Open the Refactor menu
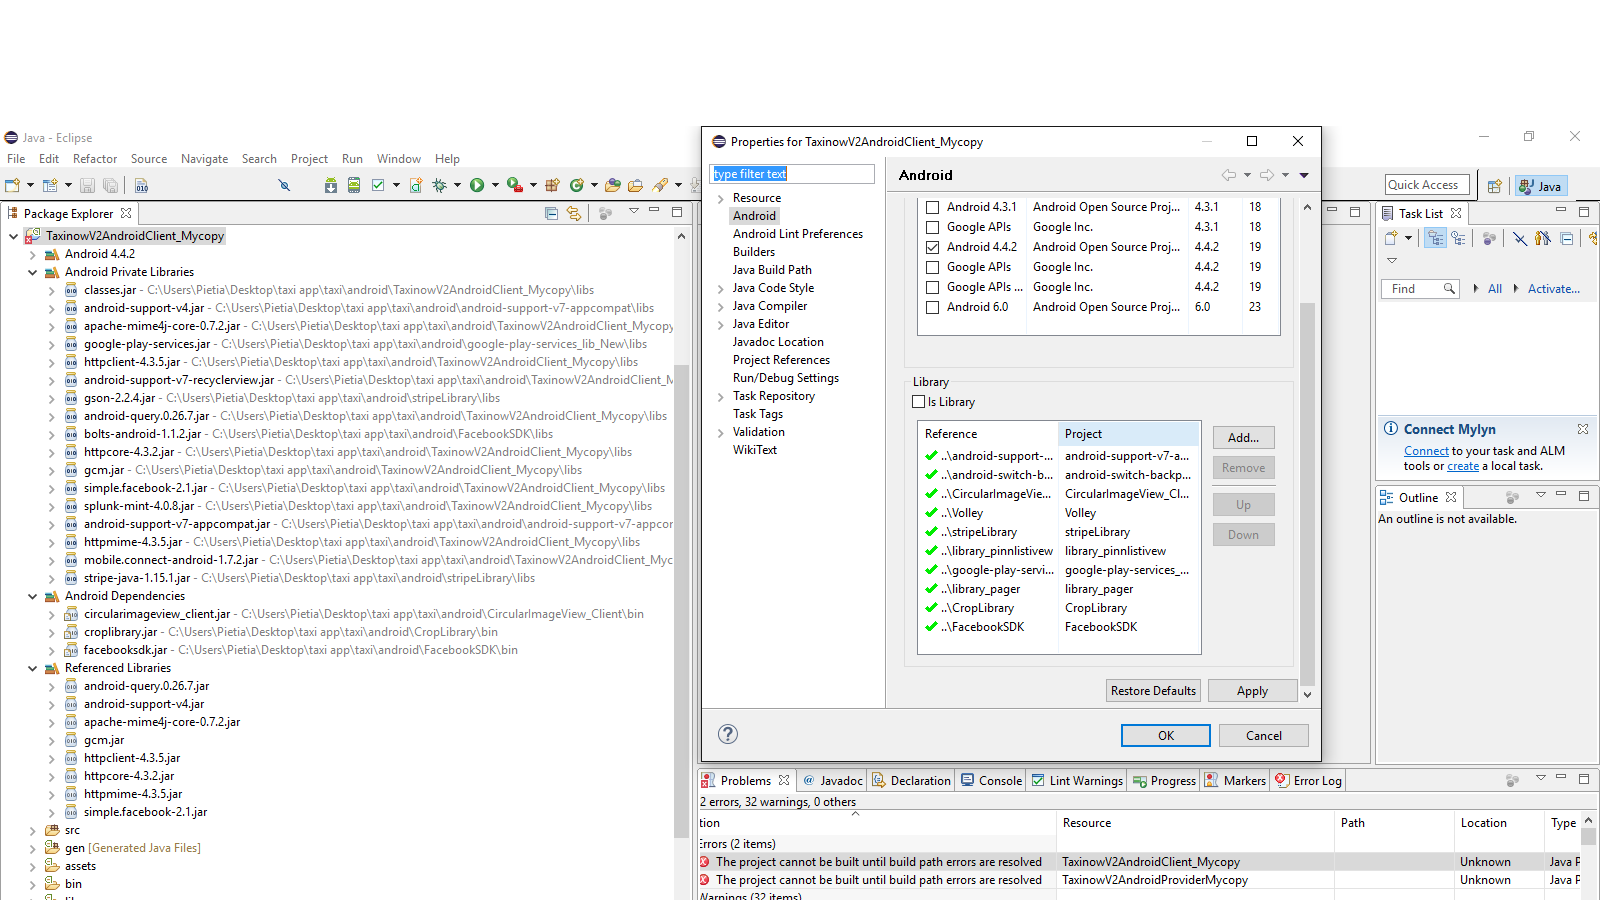 point(95,159)
